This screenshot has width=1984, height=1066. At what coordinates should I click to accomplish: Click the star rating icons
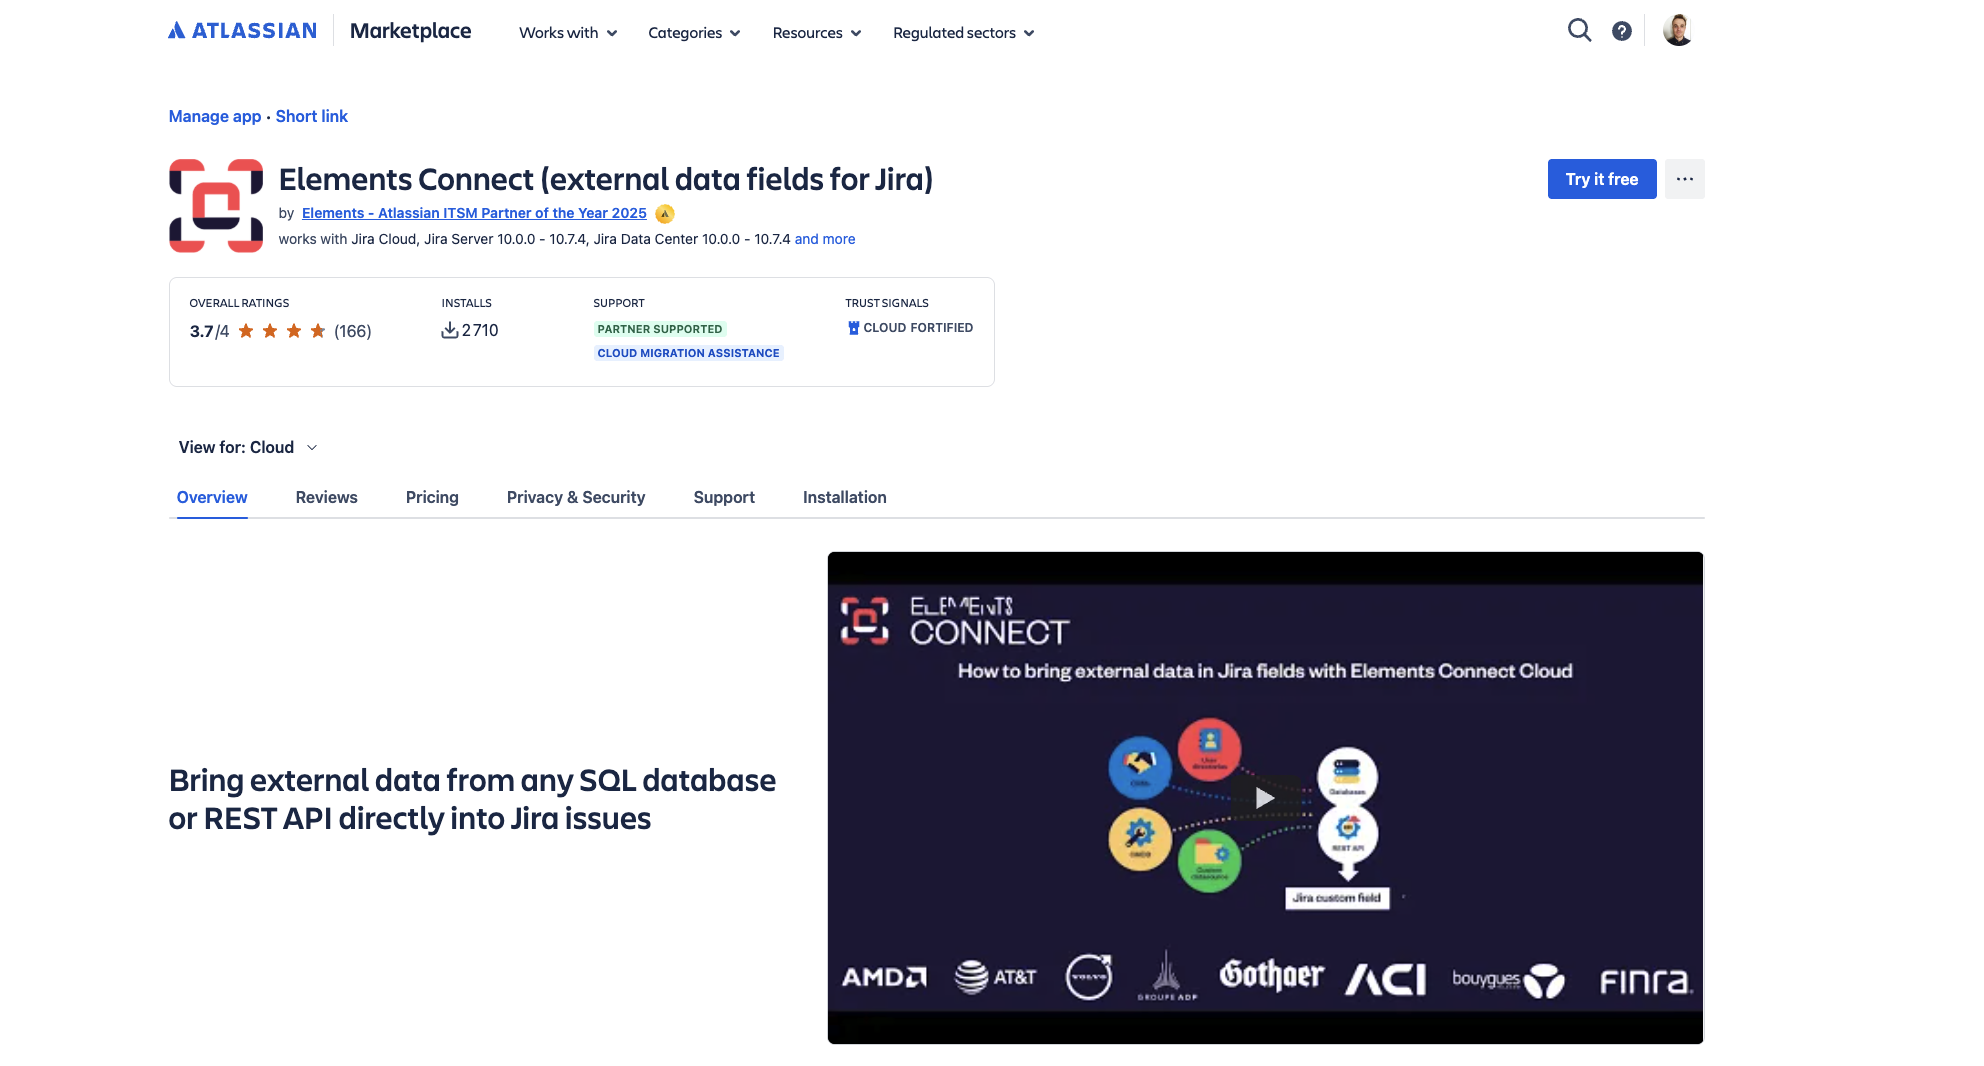[x=282, y=331]
